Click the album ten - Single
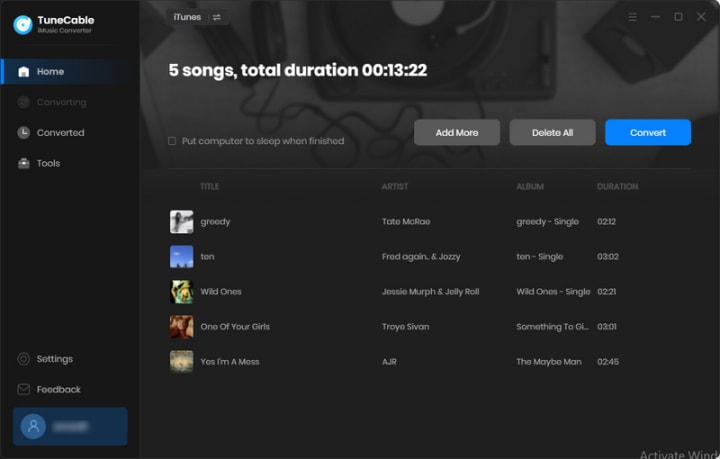The width and height of the screenshot is (720, 459). [x=540, y=257]
